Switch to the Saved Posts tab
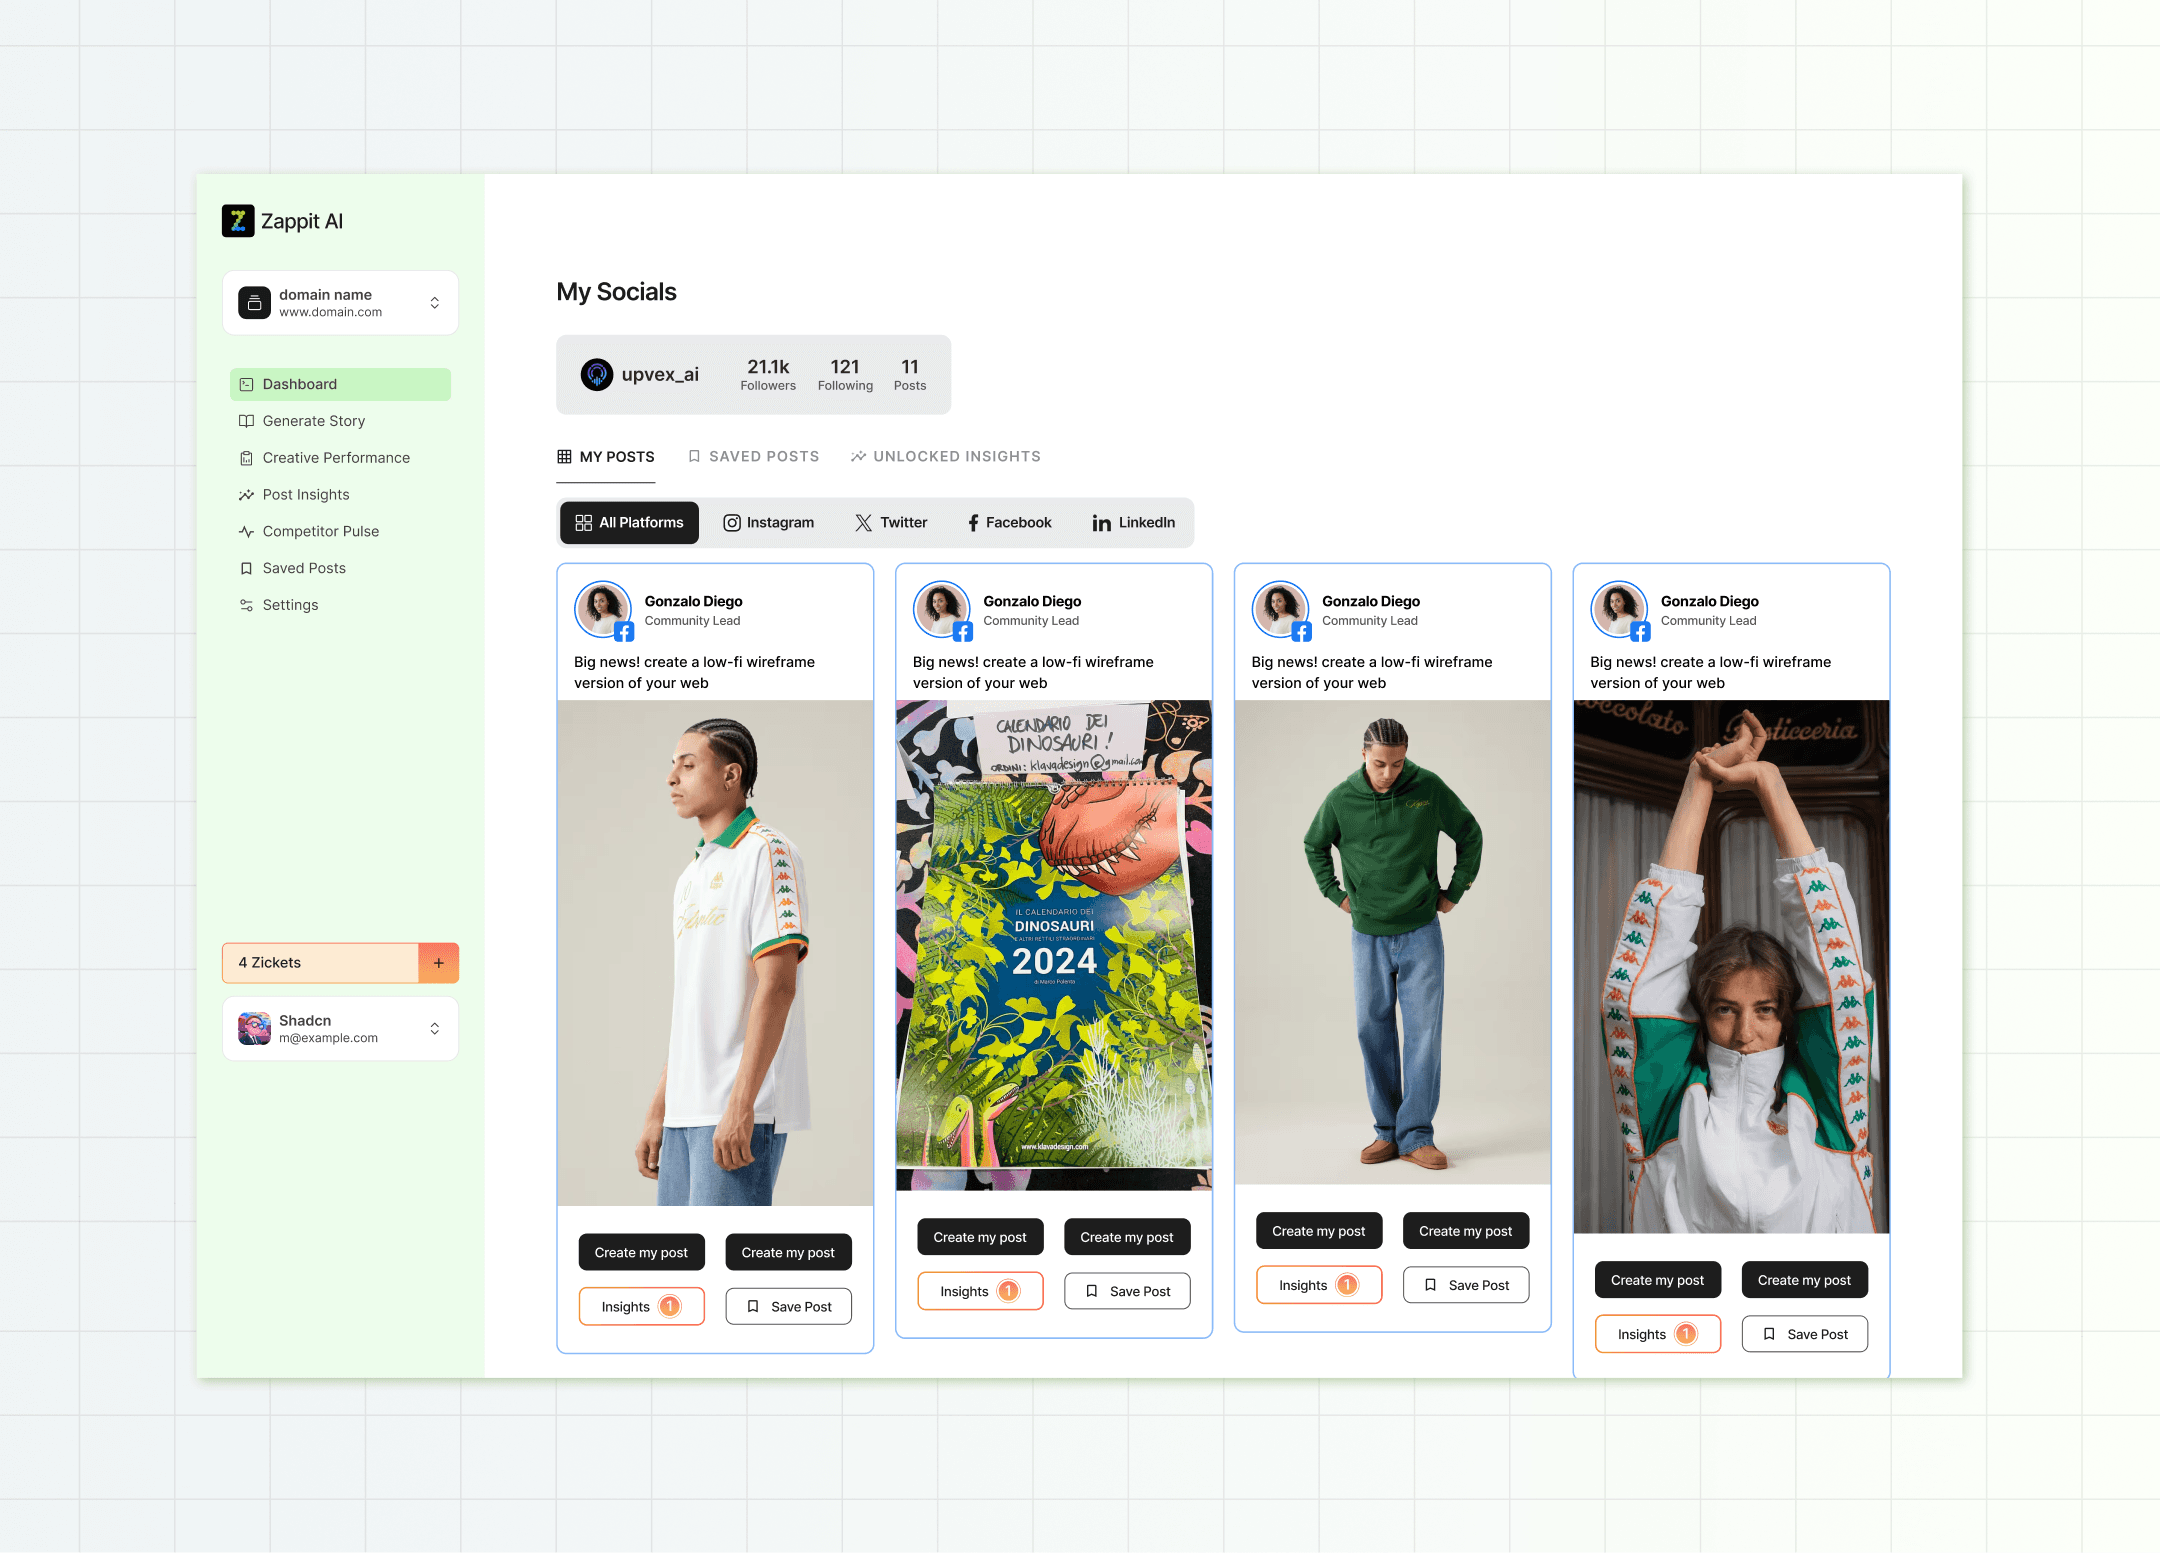The height and width of the screenshot is (1553, 2160). (754, 457)
